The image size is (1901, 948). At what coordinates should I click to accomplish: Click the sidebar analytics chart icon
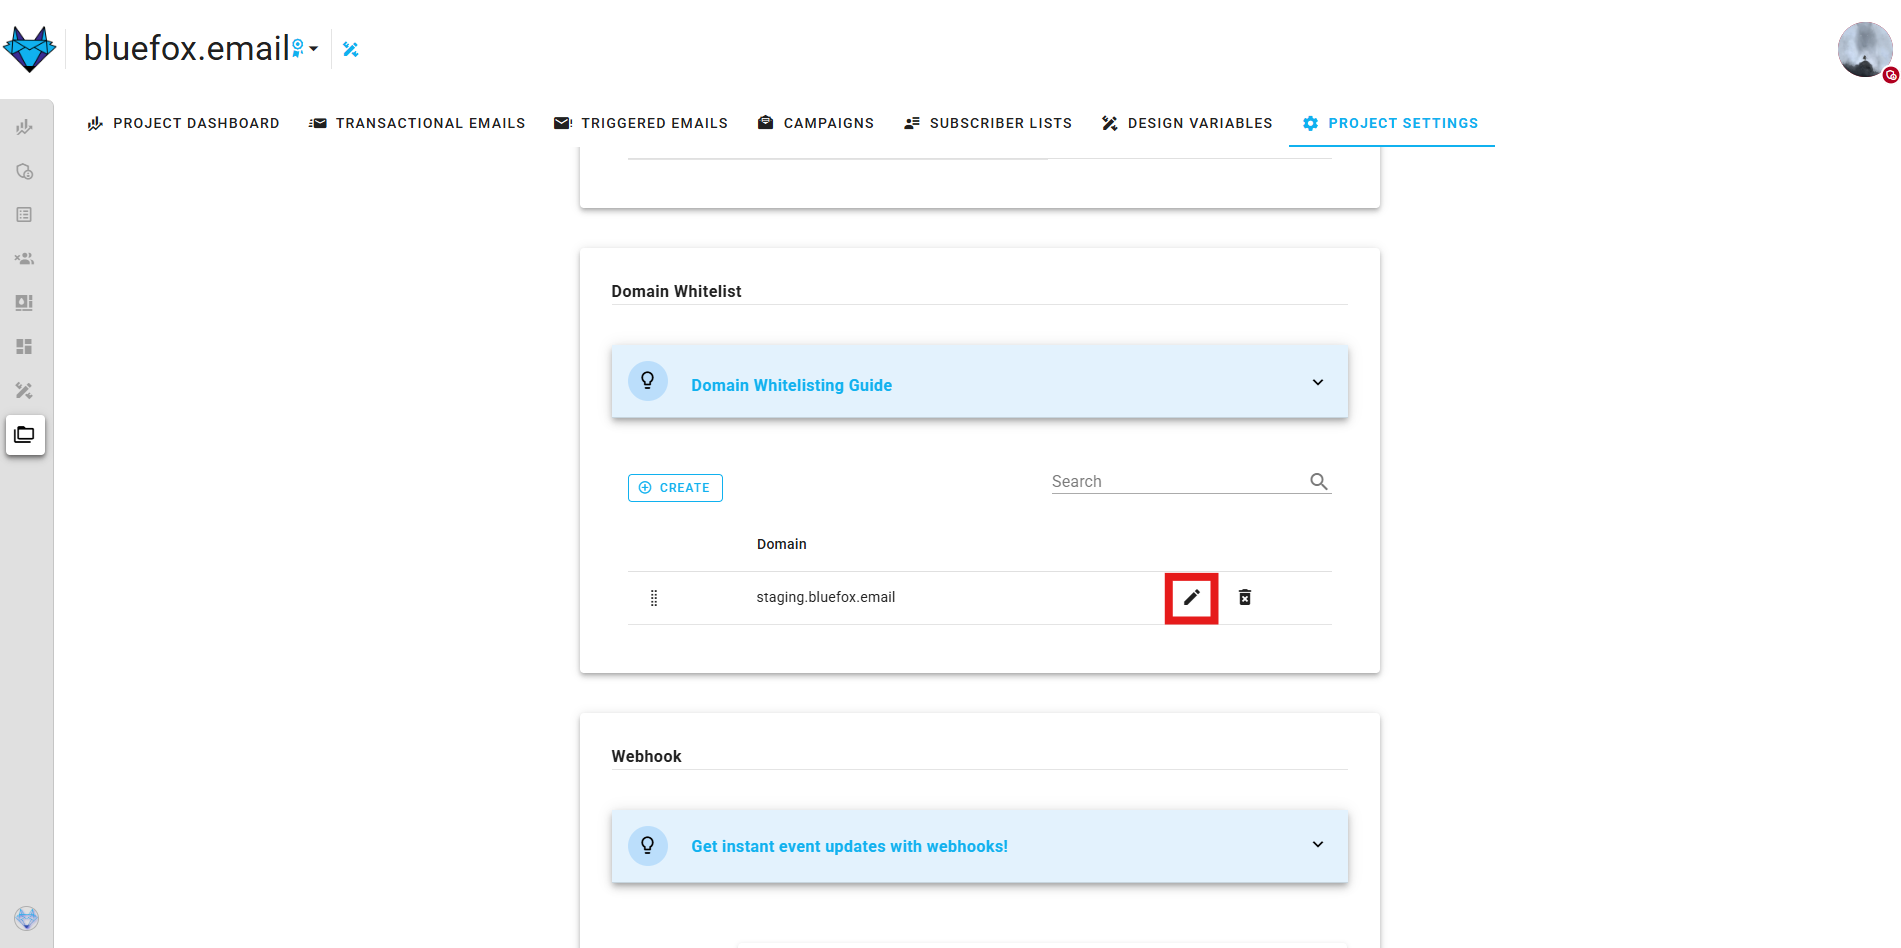click(x=25, y=127)
